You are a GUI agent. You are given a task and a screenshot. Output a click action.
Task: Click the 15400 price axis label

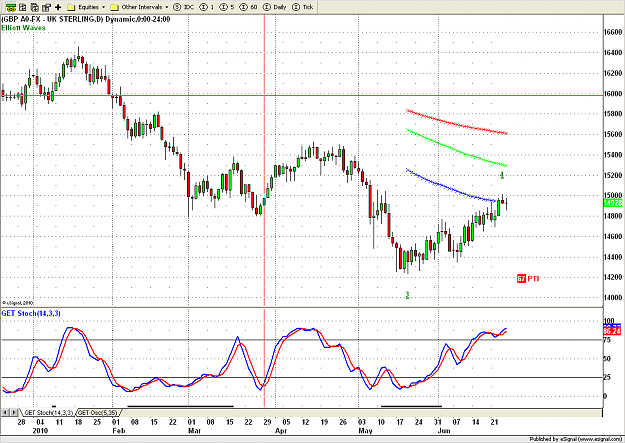pos(613,155)
